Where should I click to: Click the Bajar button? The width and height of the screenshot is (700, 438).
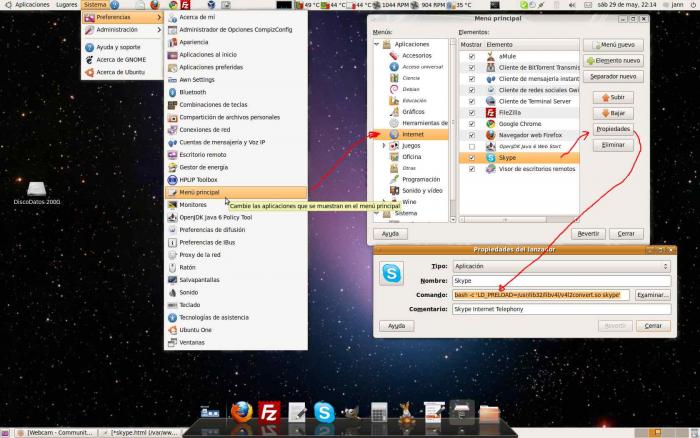pos(613,113)
